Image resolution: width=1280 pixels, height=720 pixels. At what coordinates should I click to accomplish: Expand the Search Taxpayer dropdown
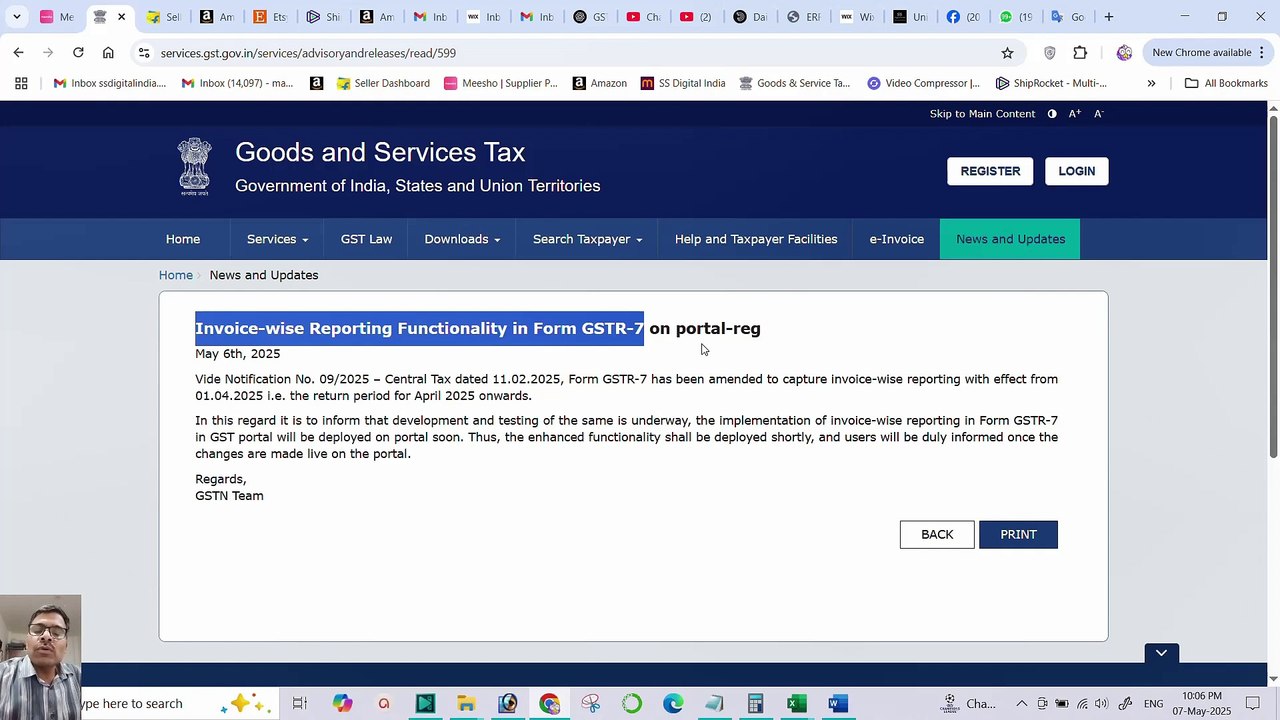click(x=587, y=239)
